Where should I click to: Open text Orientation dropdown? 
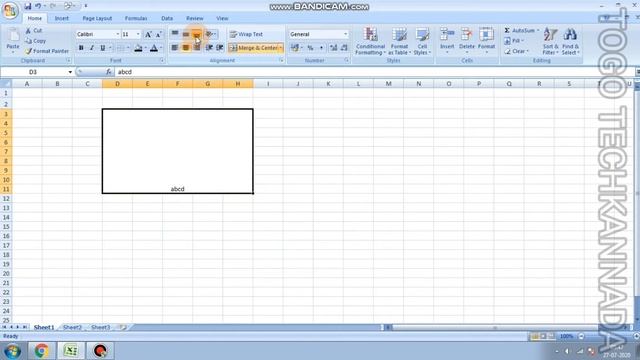pos(210,34)
